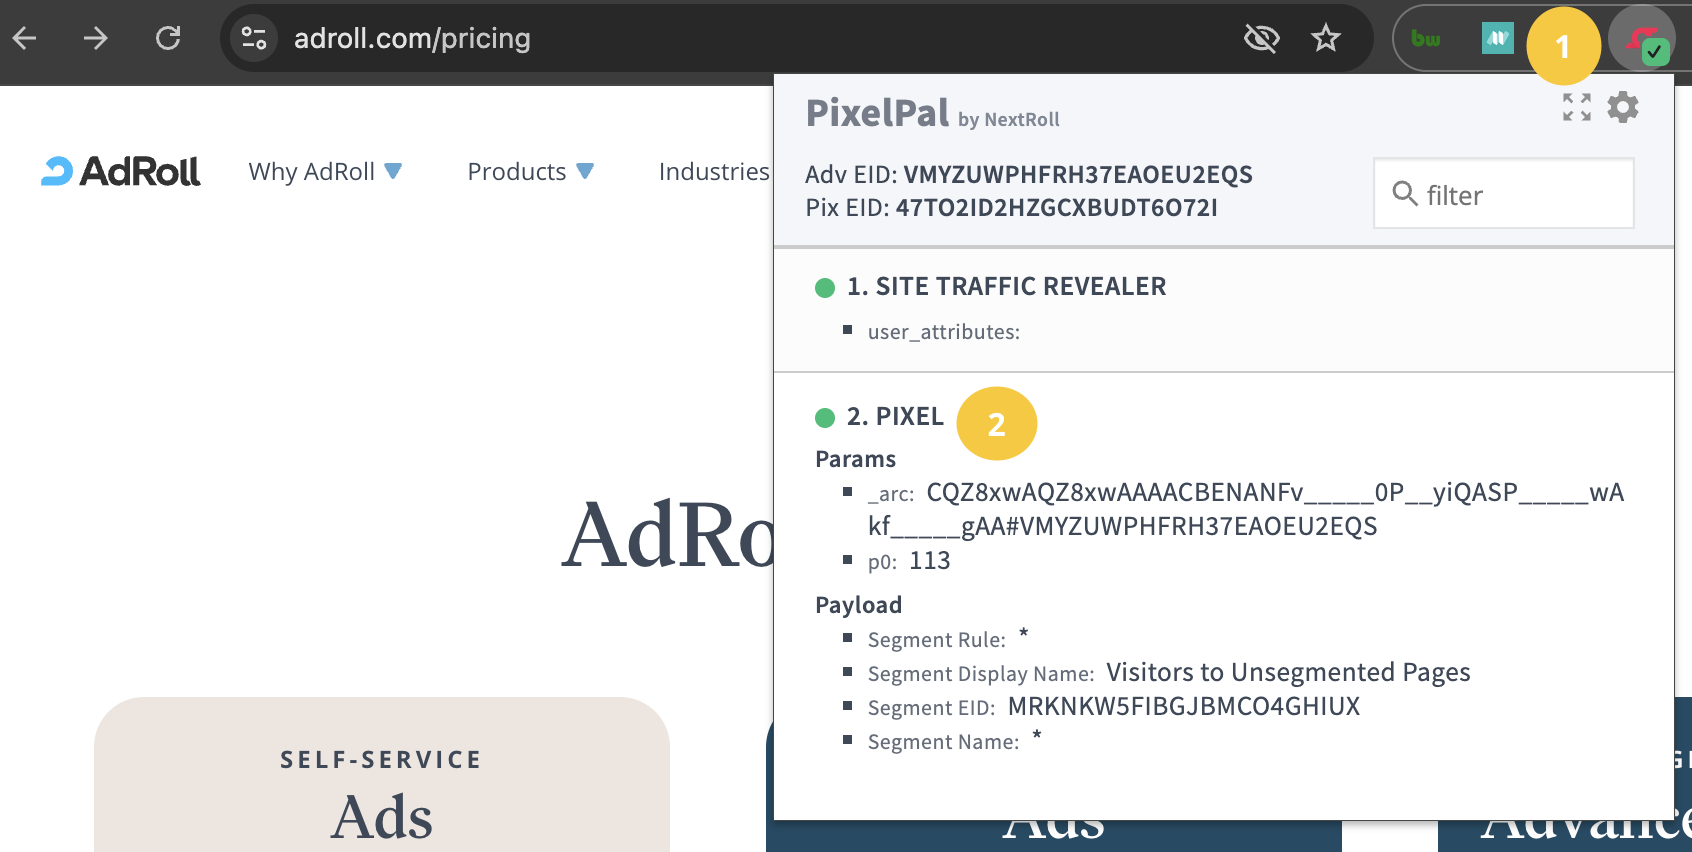Expand the Products dropdown menu
Image resolution: width=1692 pixels, height=852 pixels.
tap(531, 172)
